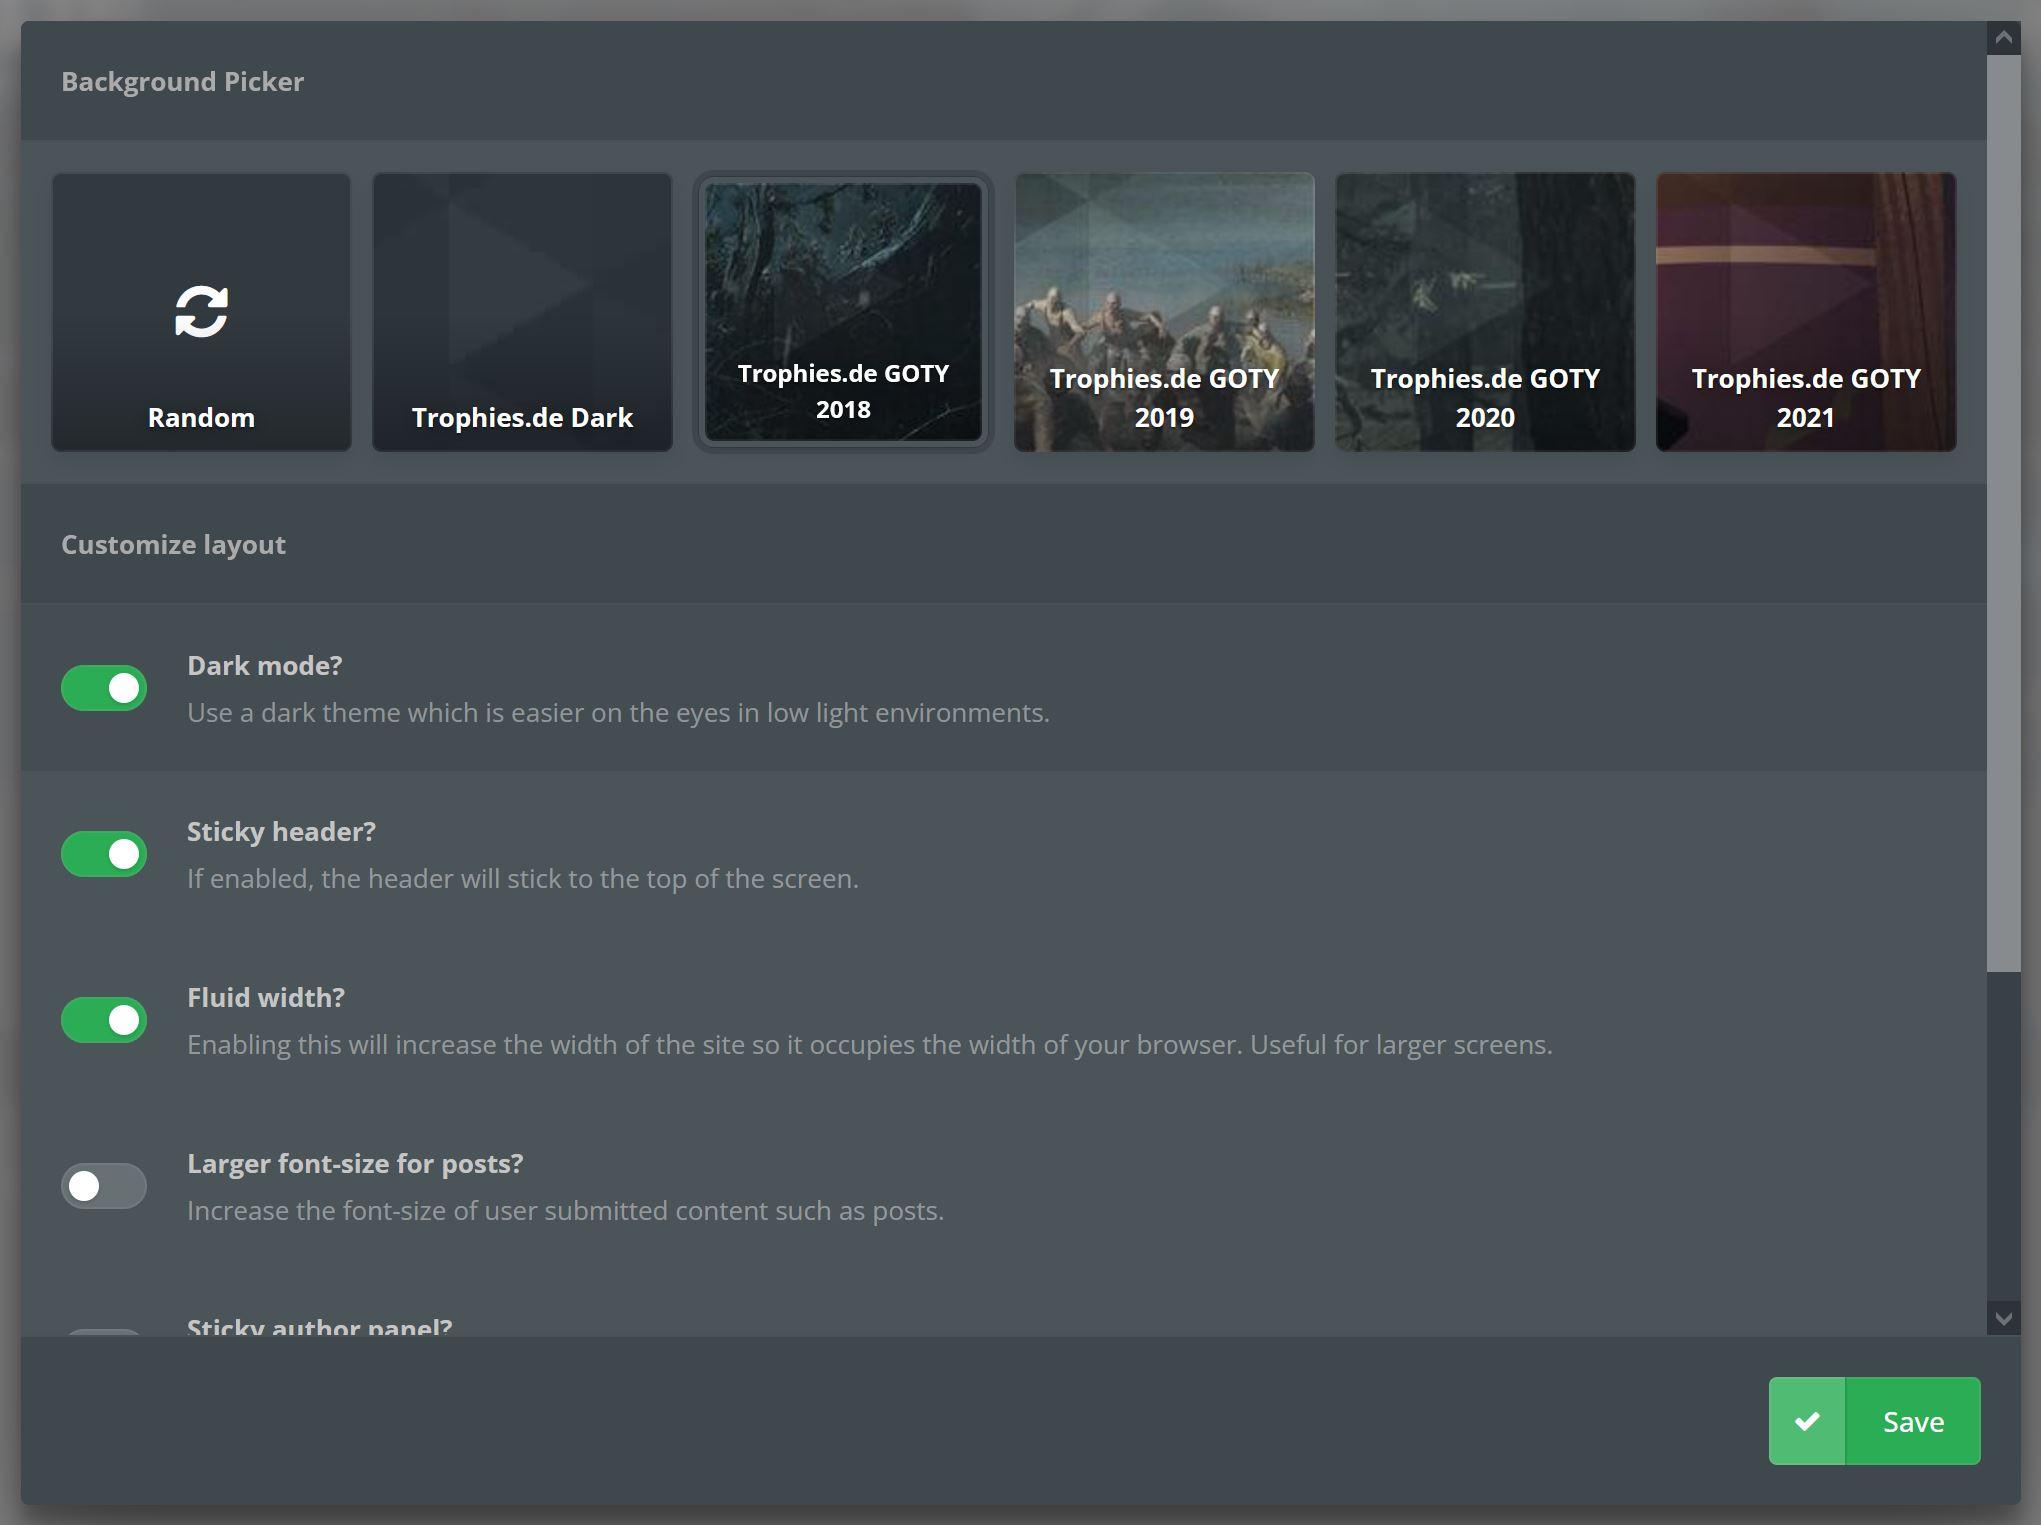Image resolution: width=2041 pixels, height=1525 pixels.
Task: Select the Trophies.de GOTY 2020 background
Action: pyautogui.click(x=1485, y=312)
